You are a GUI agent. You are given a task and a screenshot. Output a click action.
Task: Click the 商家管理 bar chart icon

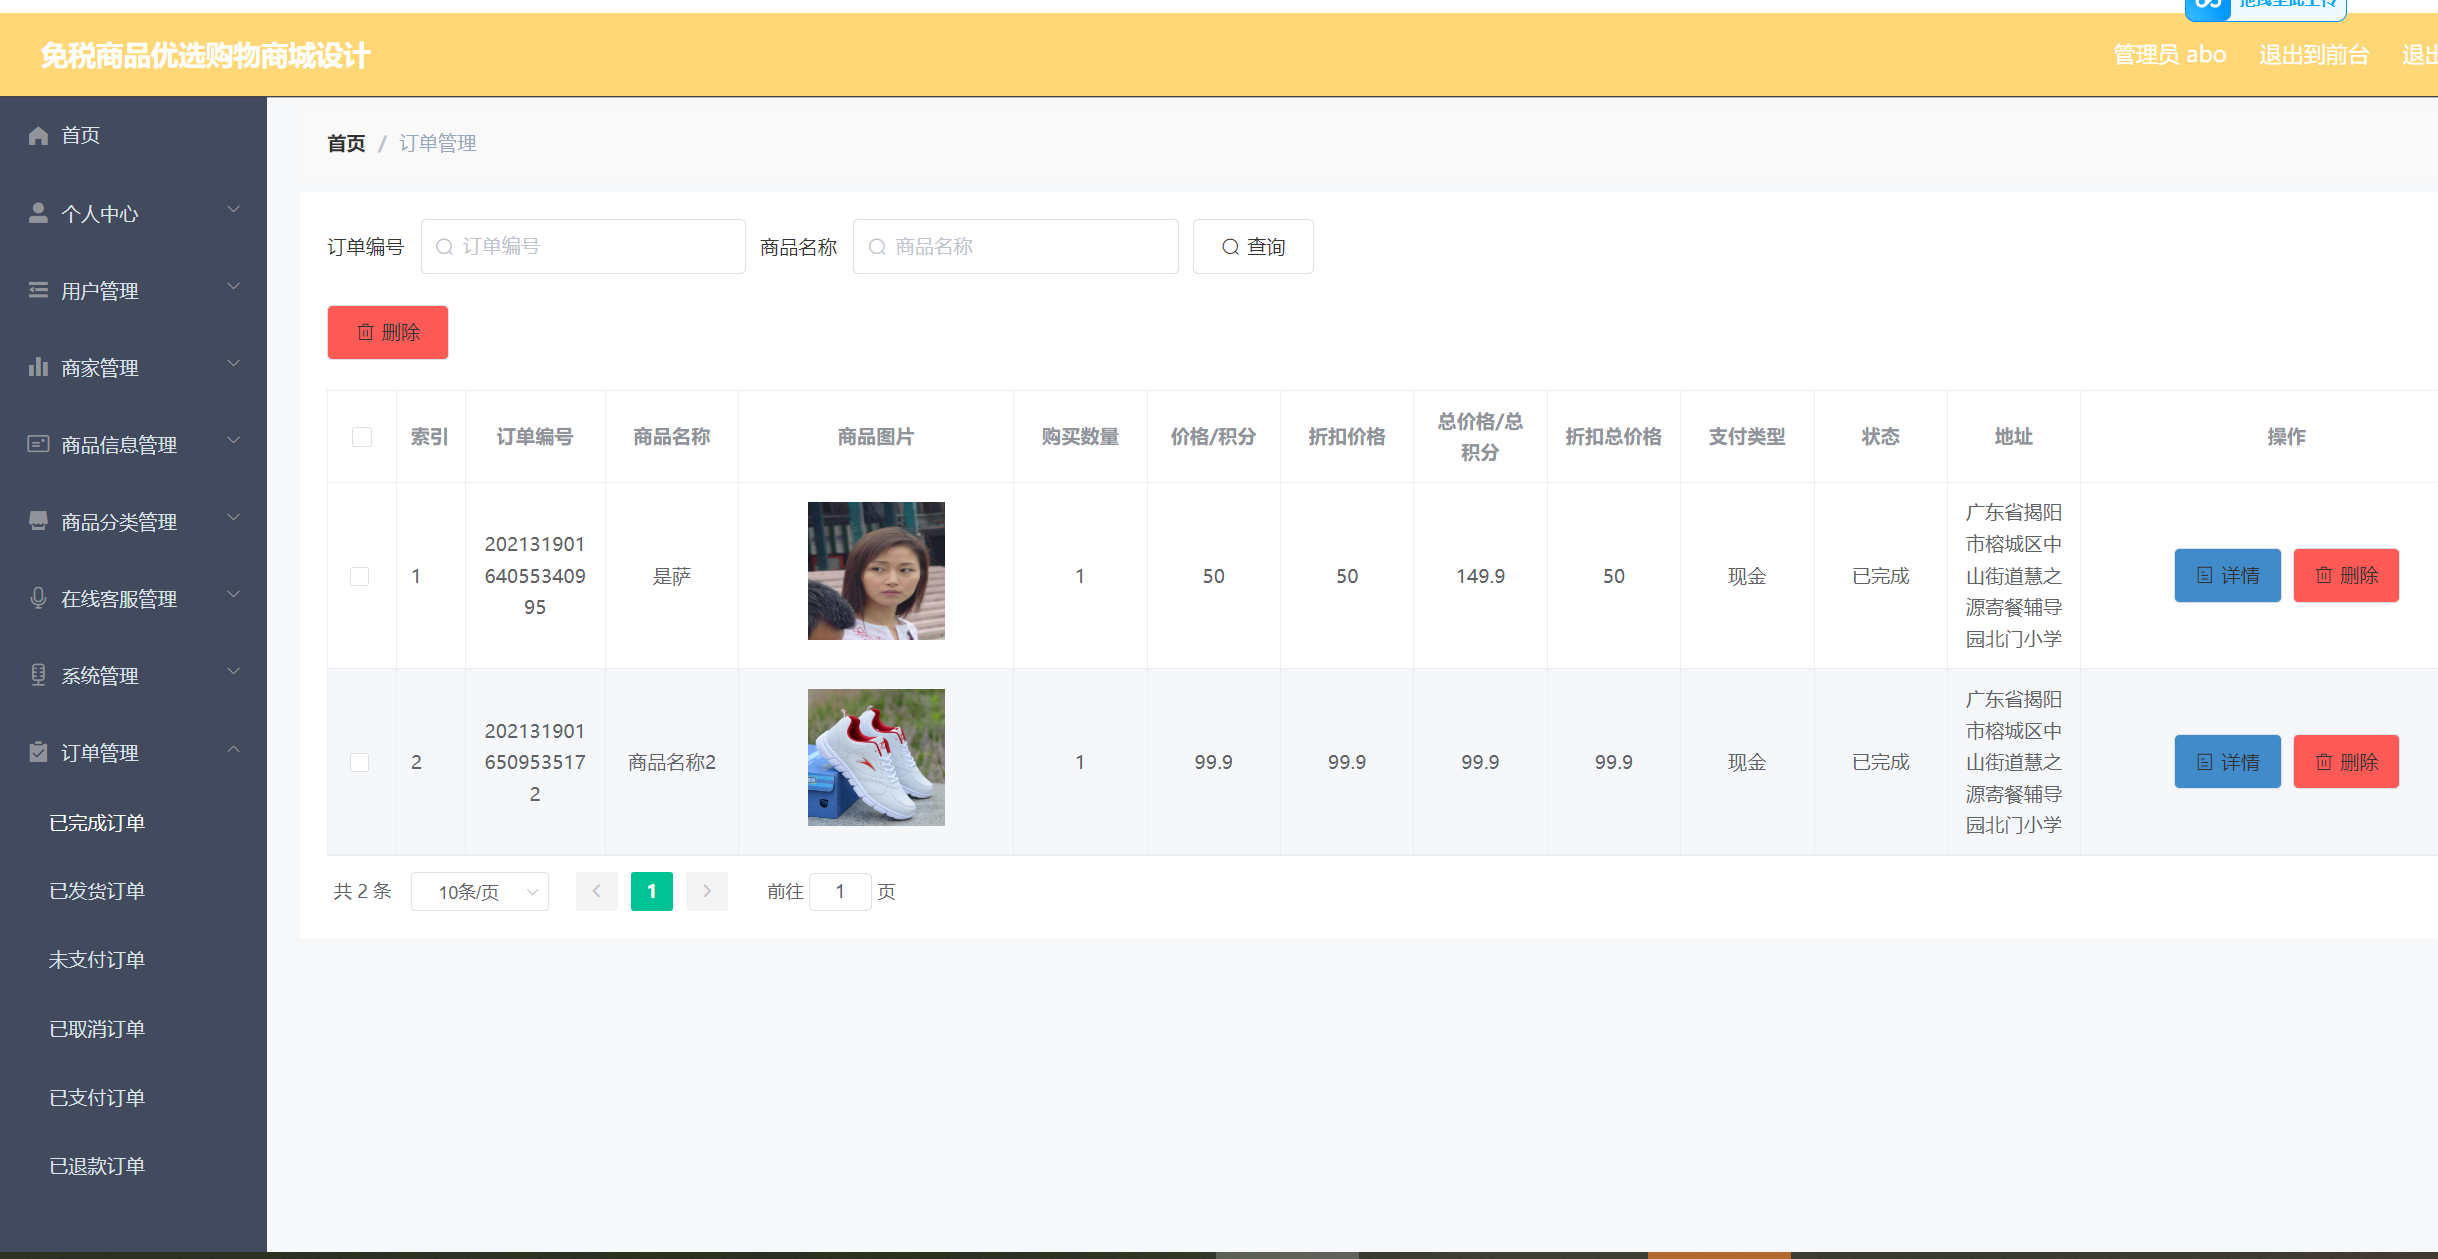[x=38, y=366]
